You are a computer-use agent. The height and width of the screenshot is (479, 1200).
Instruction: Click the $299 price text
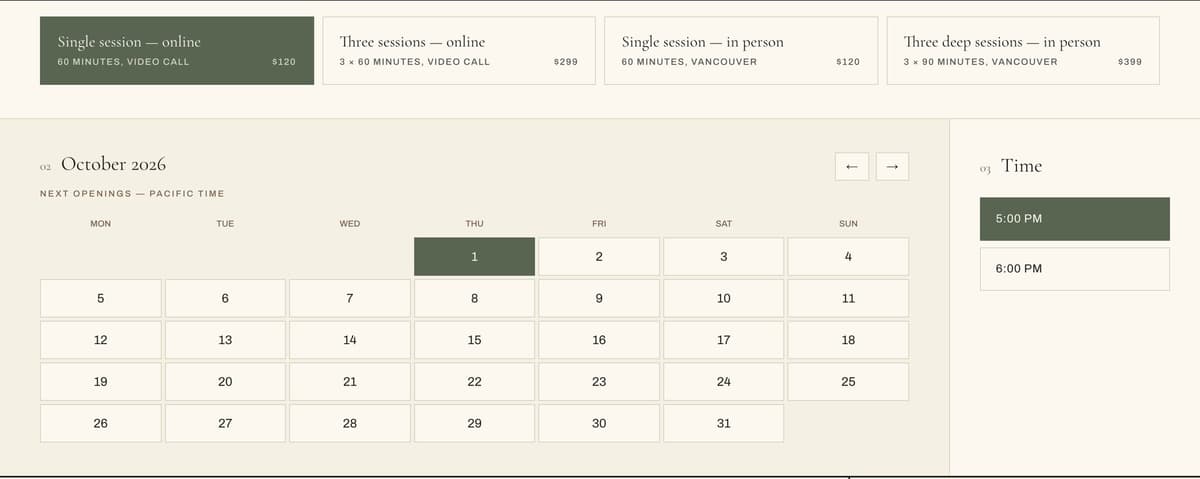565,62
